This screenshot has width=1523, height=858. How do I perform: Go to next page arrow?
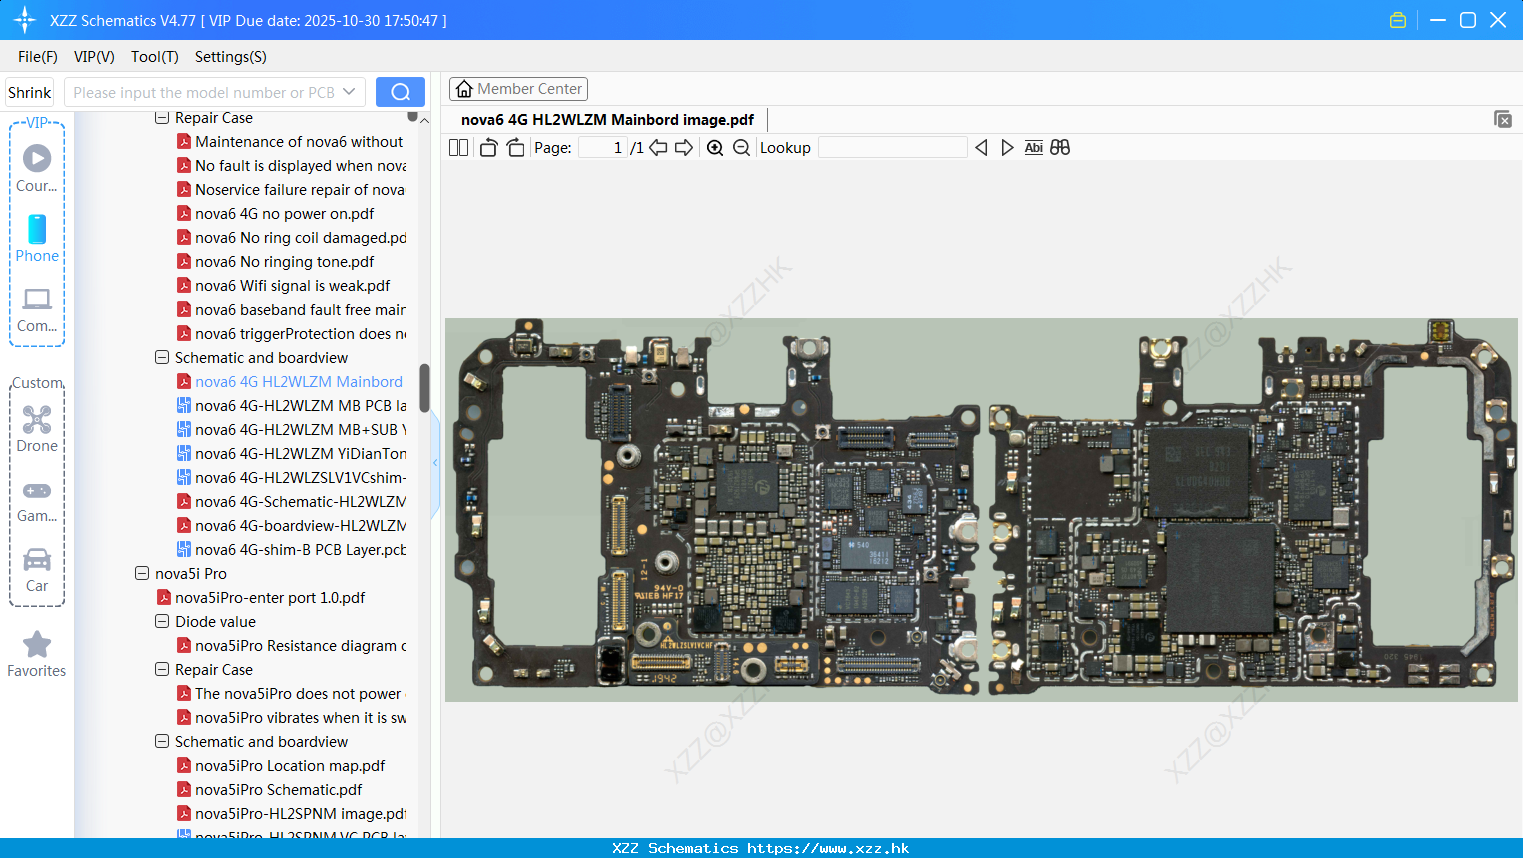[684, 147]
